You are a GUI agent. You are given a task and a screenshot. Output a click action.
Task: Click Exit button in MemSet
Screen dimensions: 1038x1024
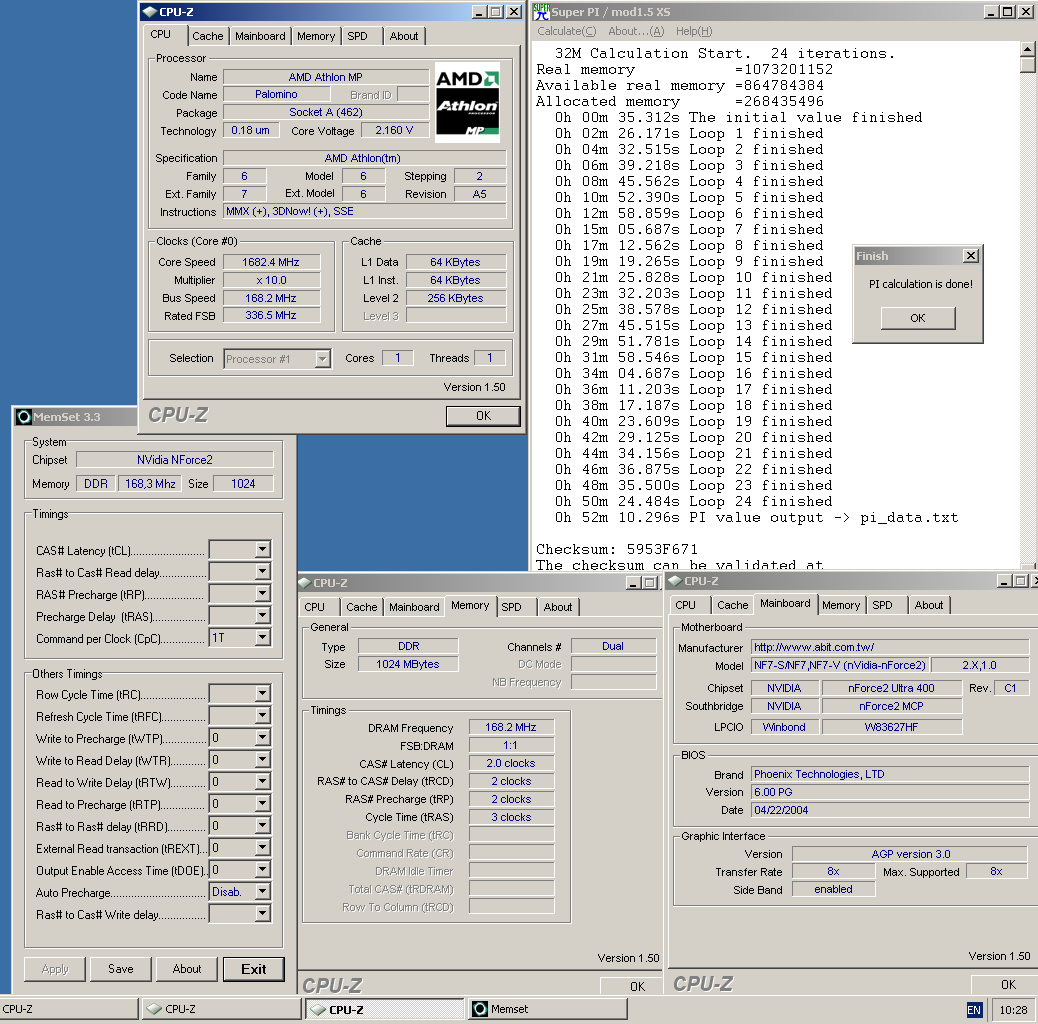(254, 969)
